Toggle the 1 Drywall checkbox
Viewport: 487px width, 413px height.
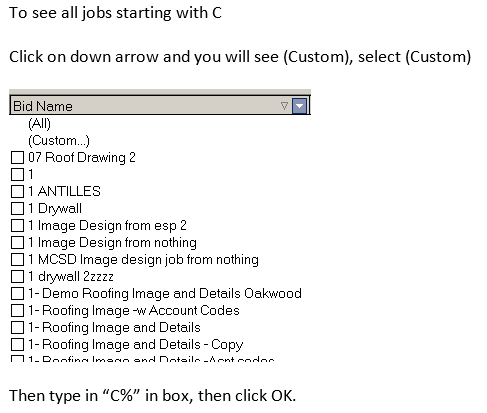(17, 209)
